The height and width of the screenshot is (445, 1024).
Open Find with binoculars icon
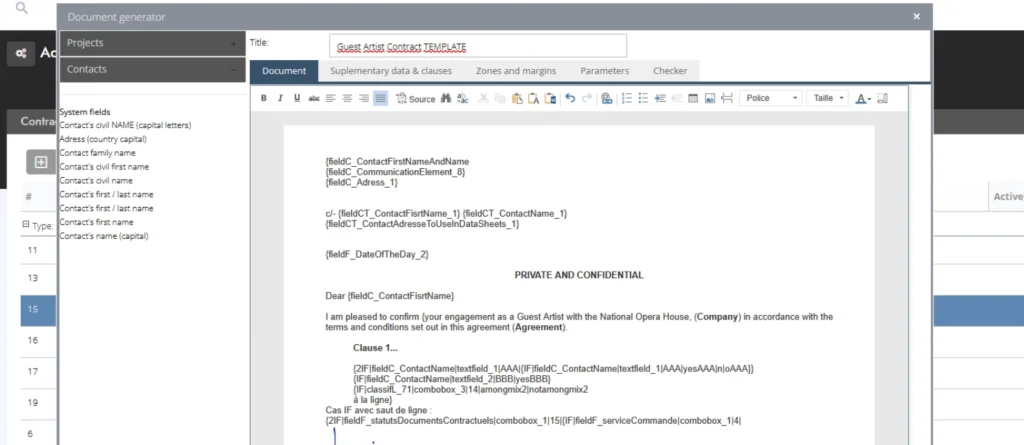[x=447, y=99]
